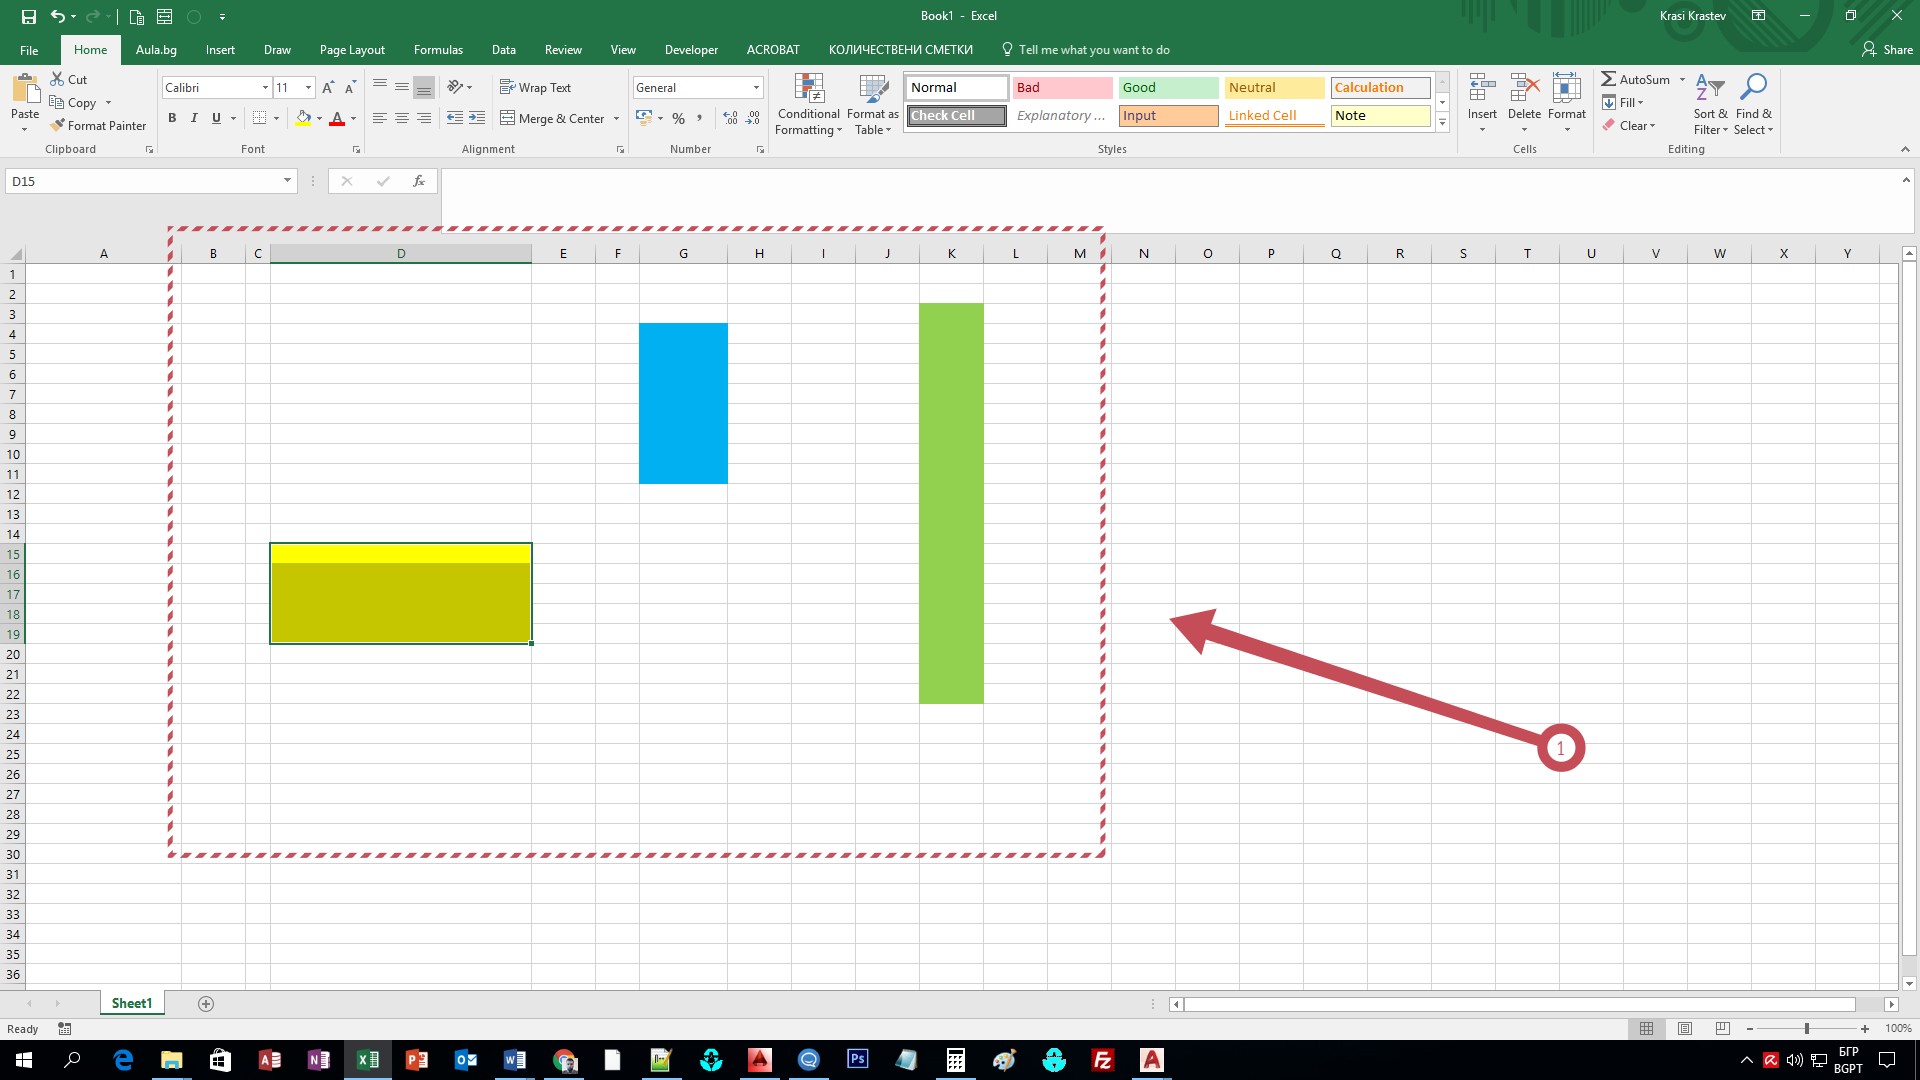Viewport: 1920px width, 1080px height.
Task: Click the Borders grid icon
Action: click(259, 118)
